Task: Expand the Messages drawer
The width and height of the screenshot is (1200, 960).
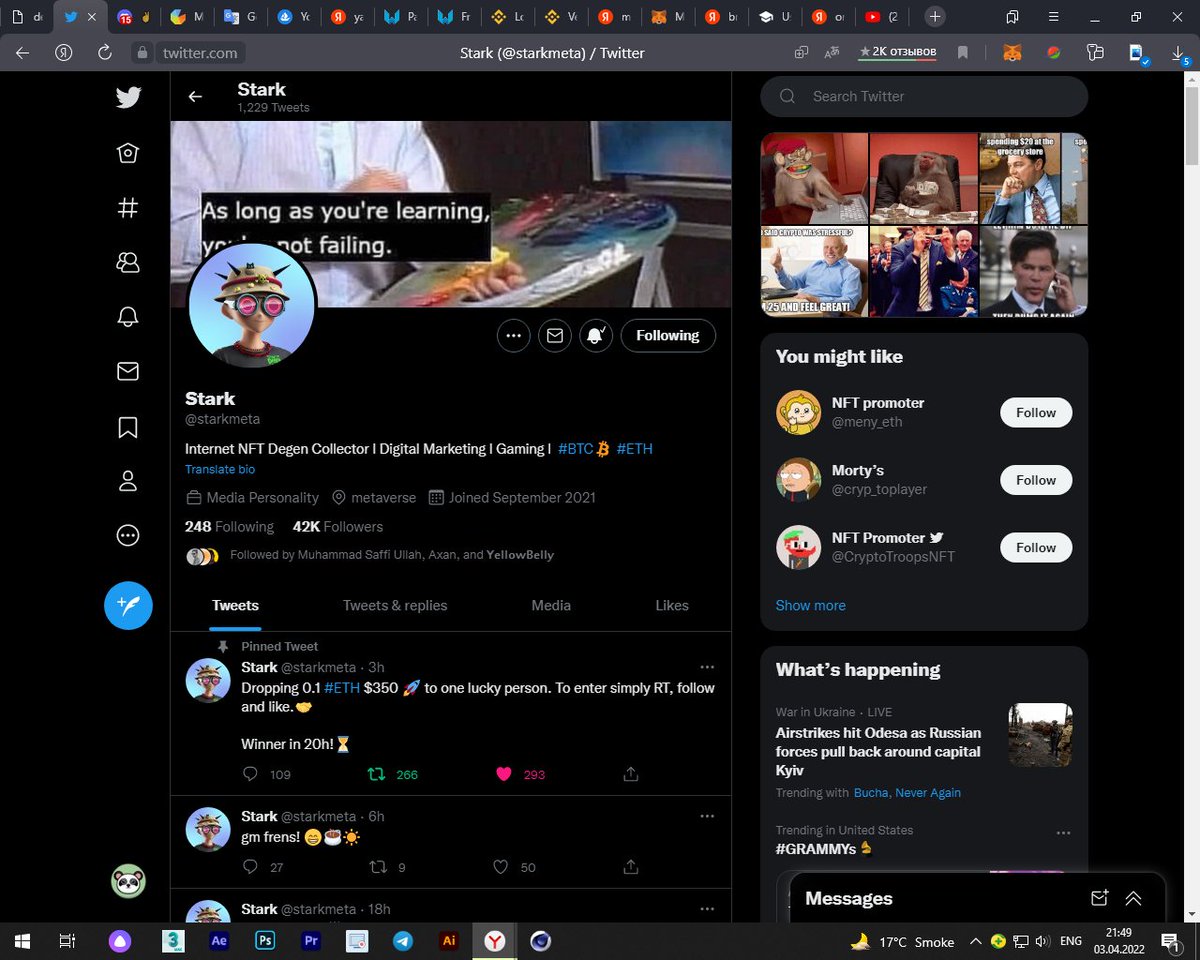Action: [1133, 898]
